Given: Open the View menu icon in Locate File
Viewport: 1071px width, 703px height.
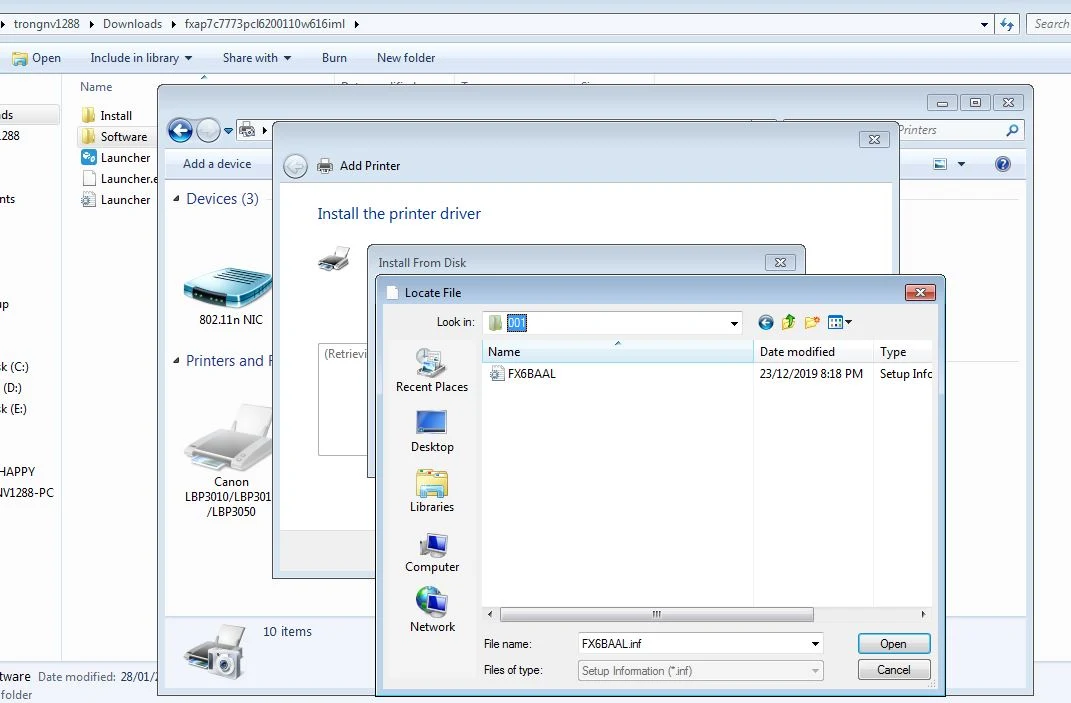Looking at the screenshot, I should tap(839, 322).
